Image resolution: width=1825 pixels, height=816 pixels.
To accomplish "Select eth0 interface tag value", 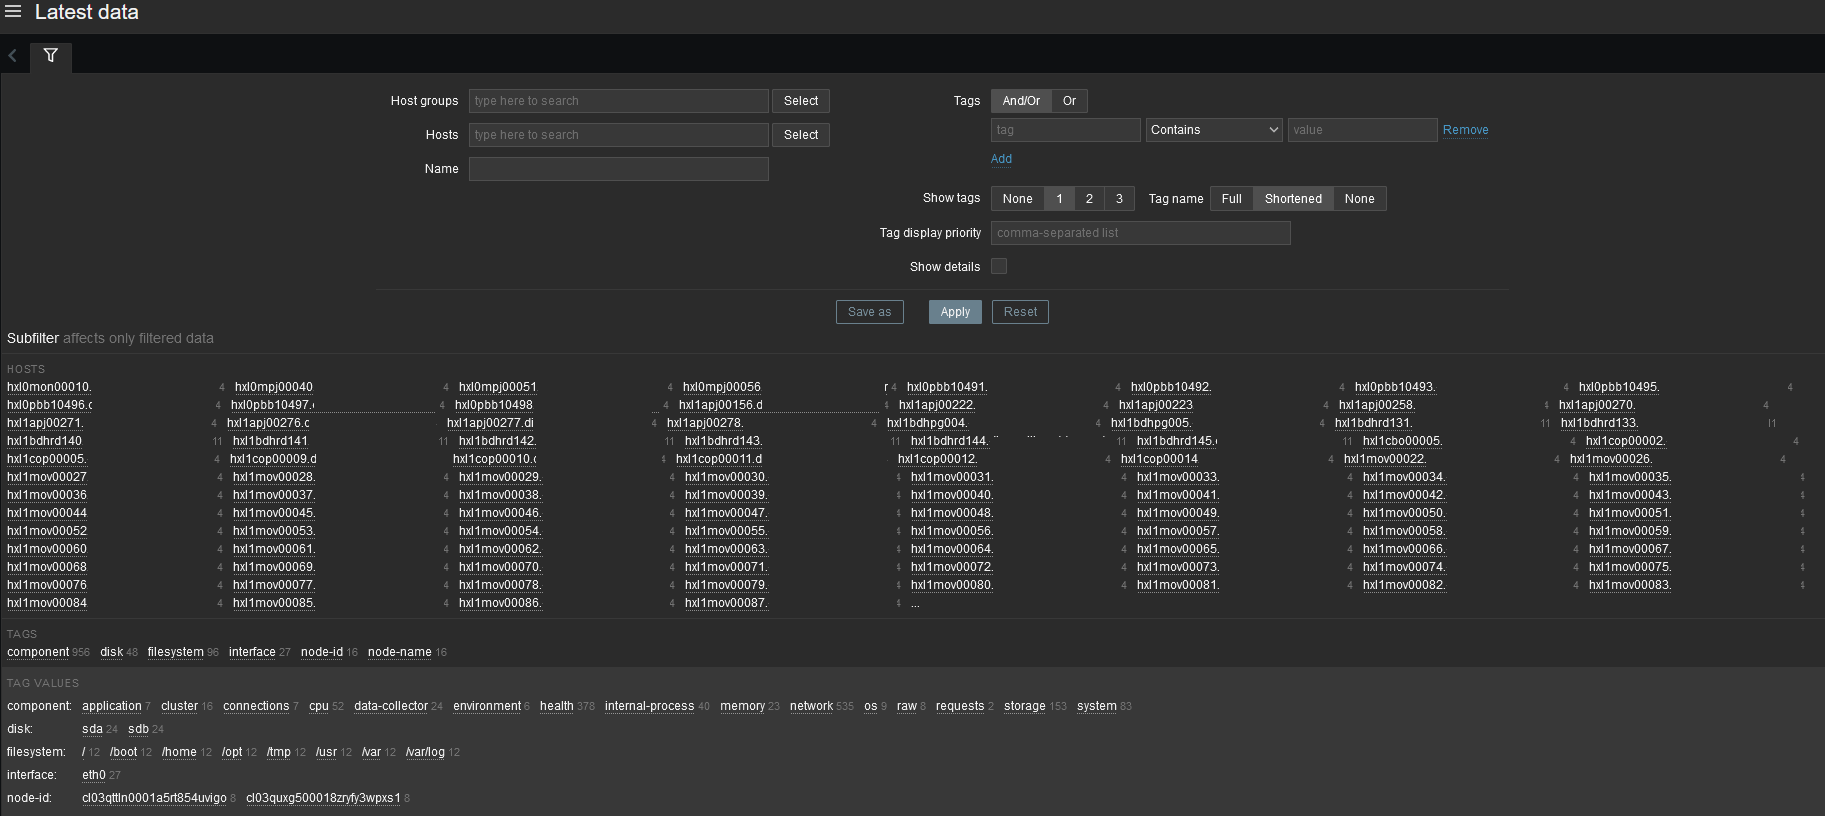I will pyautogui.click(x=94, y=775).
